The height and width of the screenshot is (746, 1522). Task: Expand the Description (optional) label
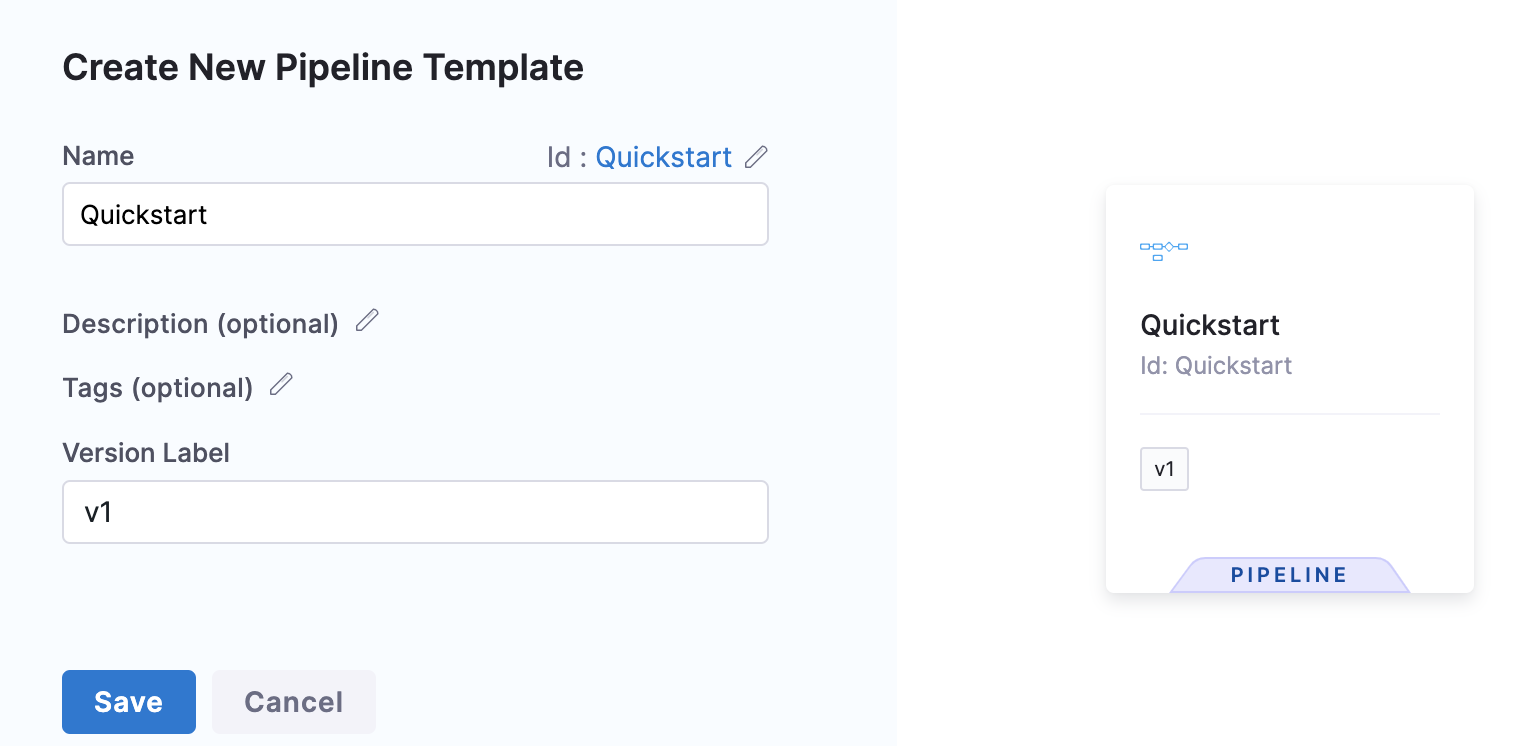(x=200, y=324)
